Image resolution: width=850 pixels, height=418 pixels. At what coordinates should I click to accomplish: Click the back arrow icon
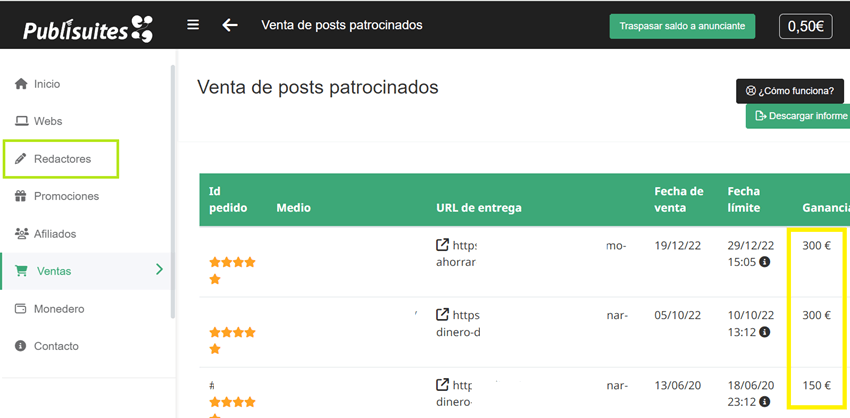pyautogui.click(x=230, y=25)
